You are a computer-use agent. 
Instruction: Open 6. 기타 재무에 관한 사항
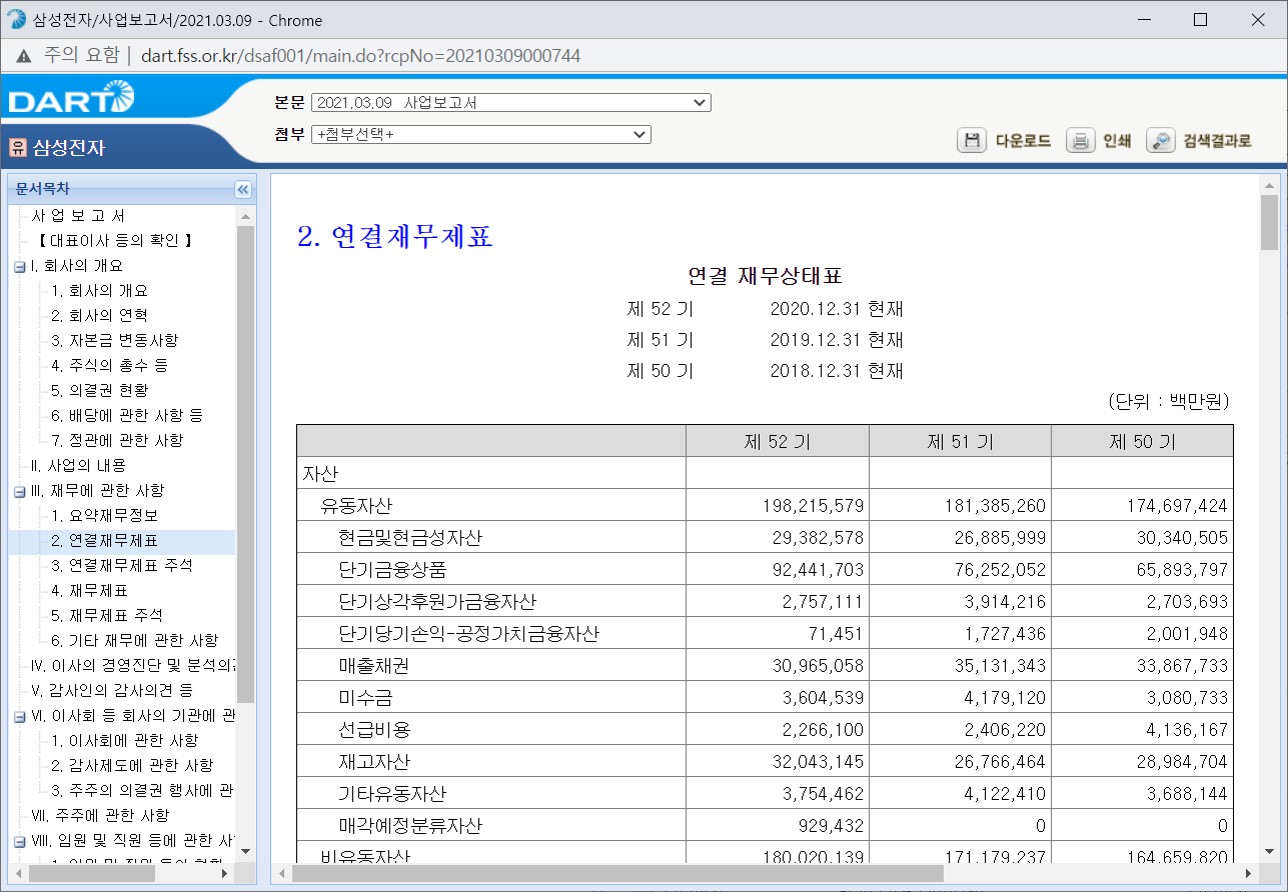(134, 641)
